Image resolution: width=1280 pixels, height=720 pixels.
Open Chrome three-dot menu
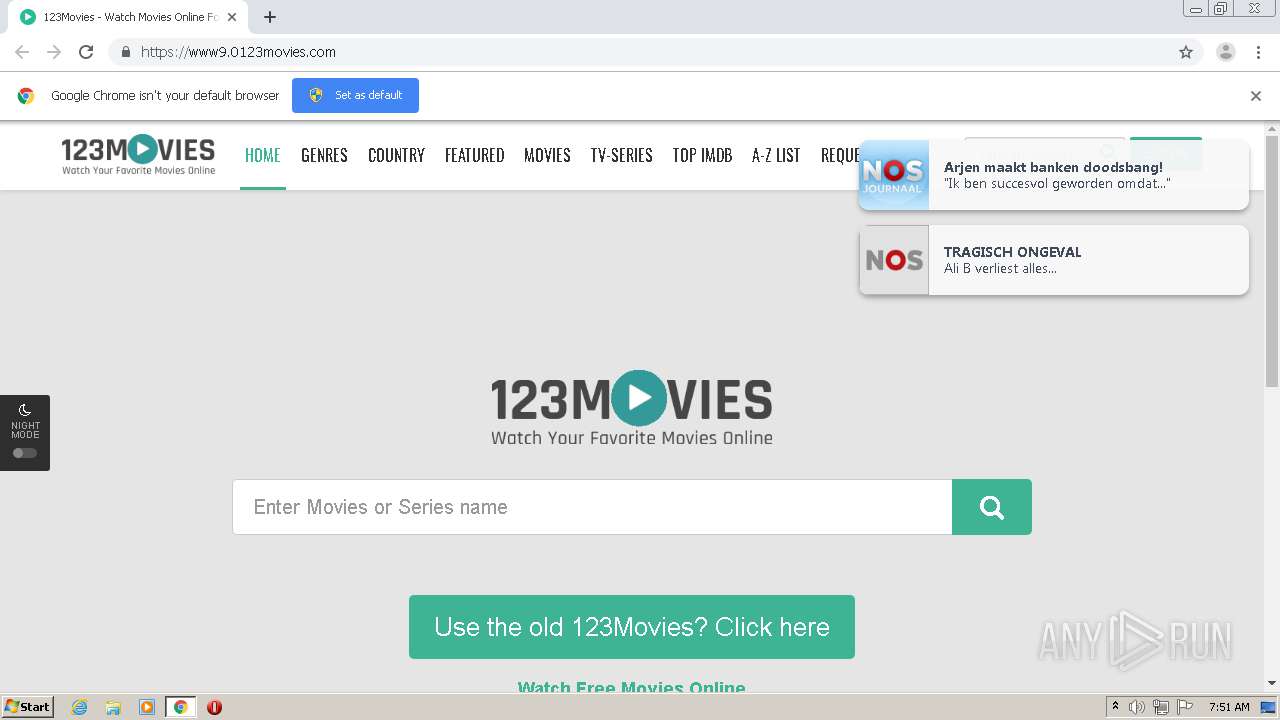[x=1258, y=52]
